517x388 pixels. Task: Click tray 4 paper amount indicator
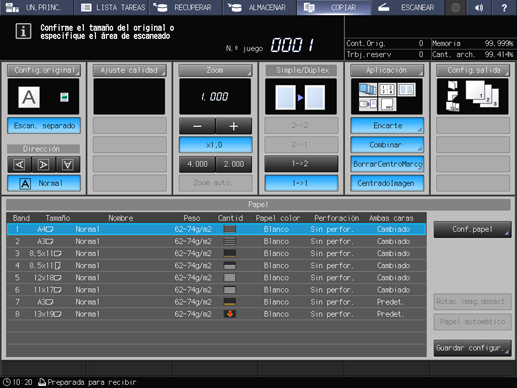[230, 266]
